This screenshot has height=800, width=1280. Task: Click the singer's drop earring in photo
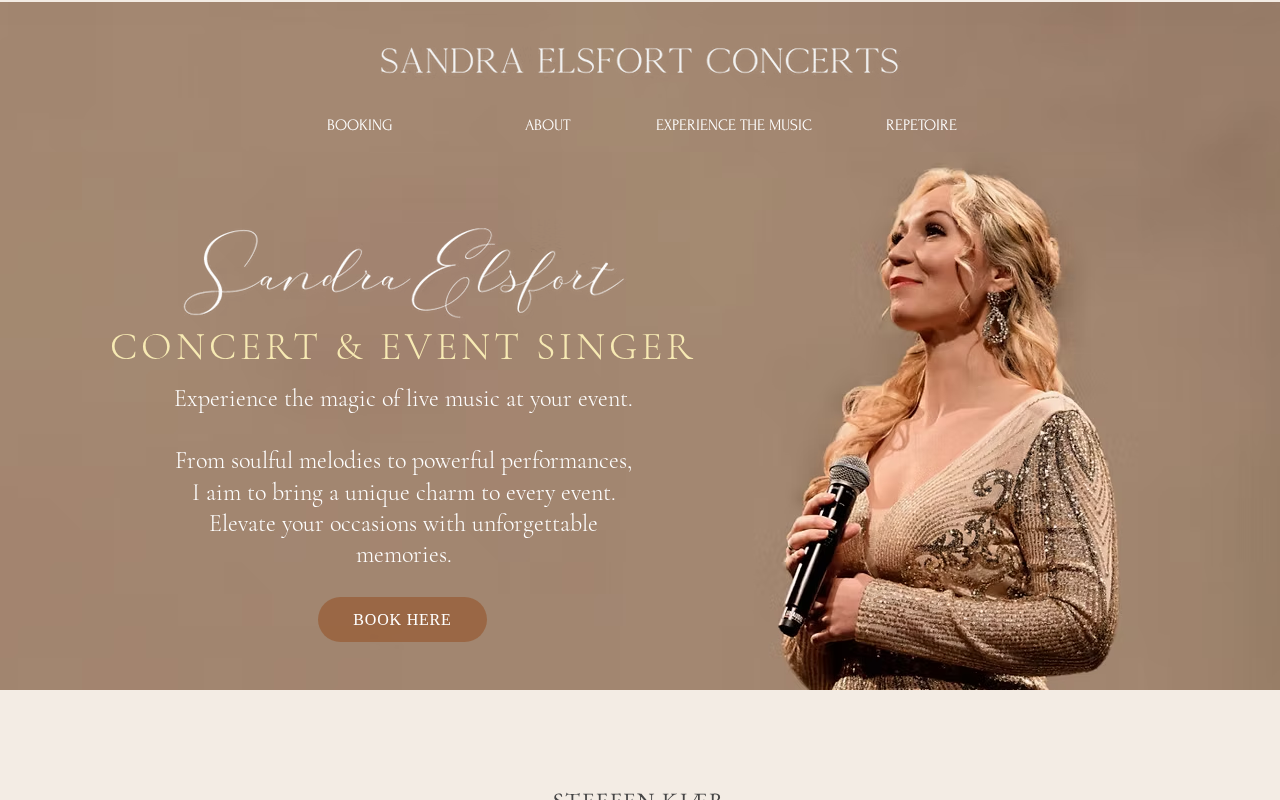pos(995,318)
